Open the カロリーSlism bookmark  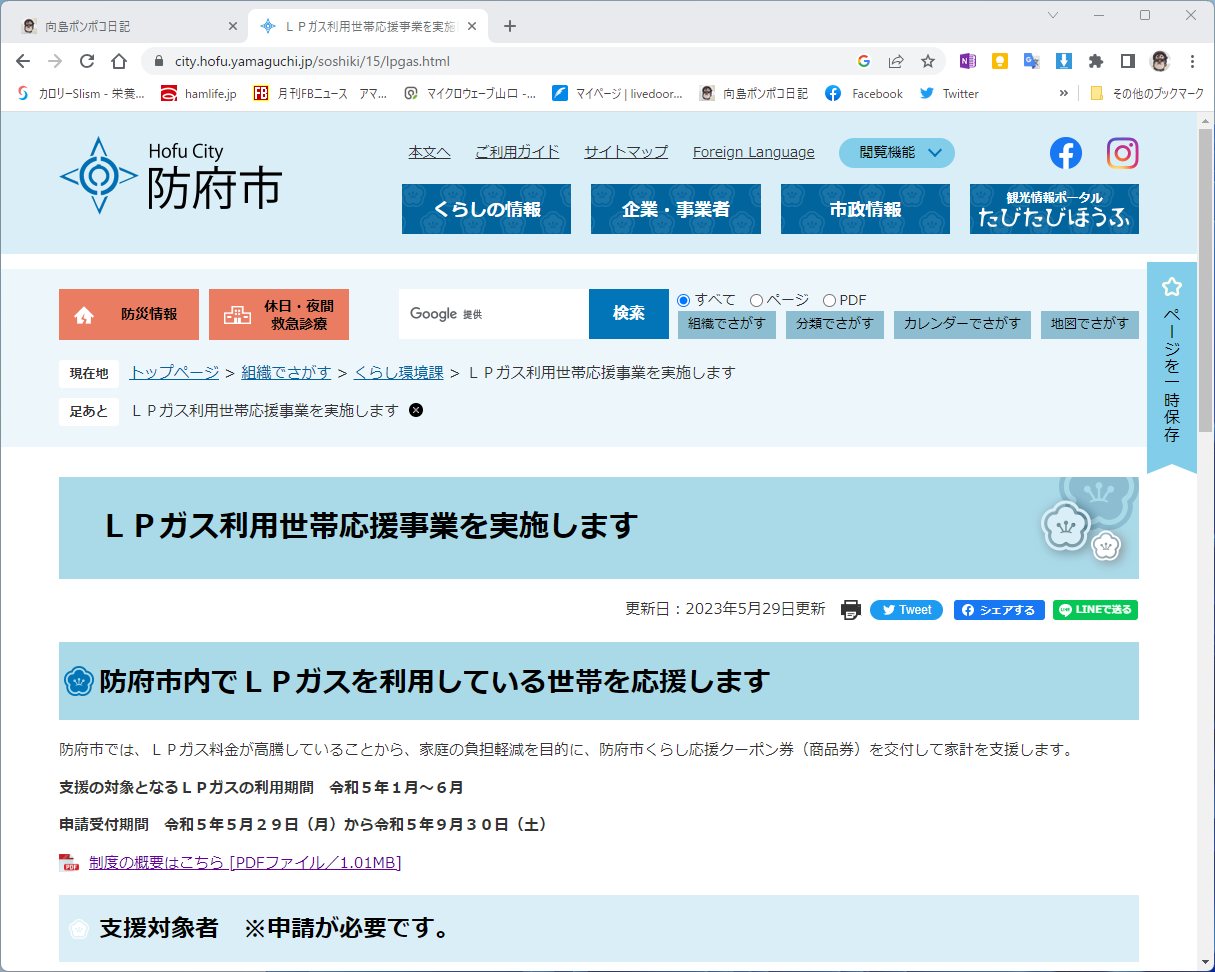[x=81, y=93]
